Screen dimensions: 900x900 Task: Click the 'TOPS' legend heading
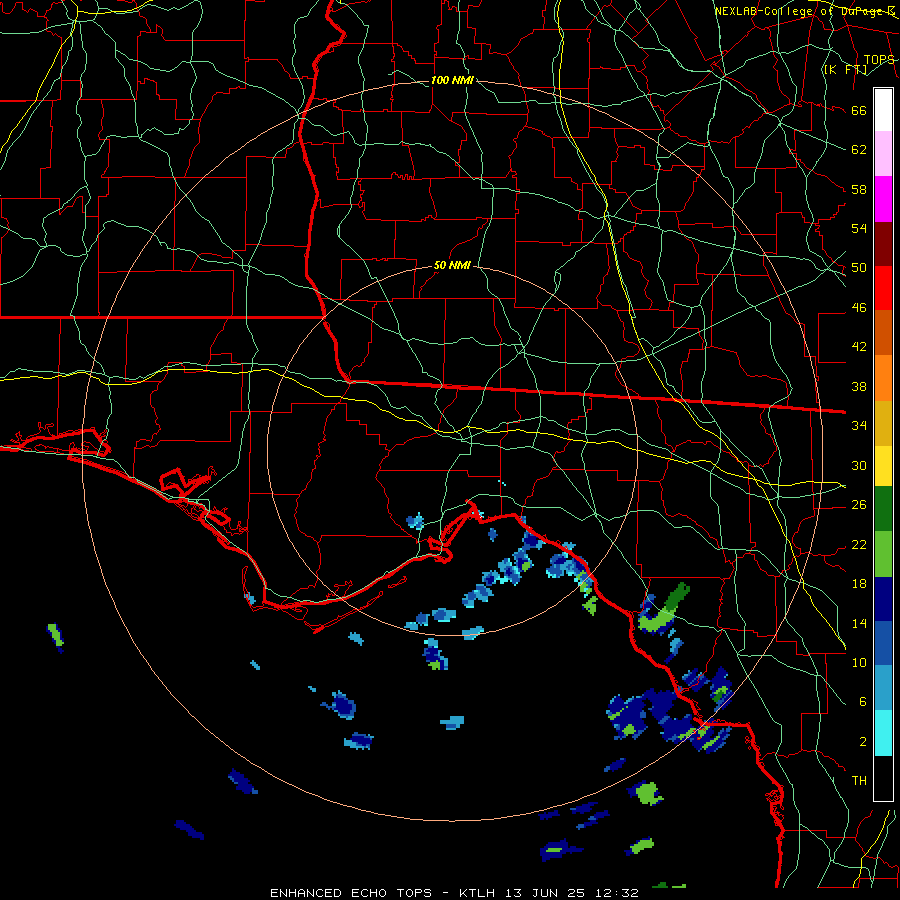tap(879, 60)
